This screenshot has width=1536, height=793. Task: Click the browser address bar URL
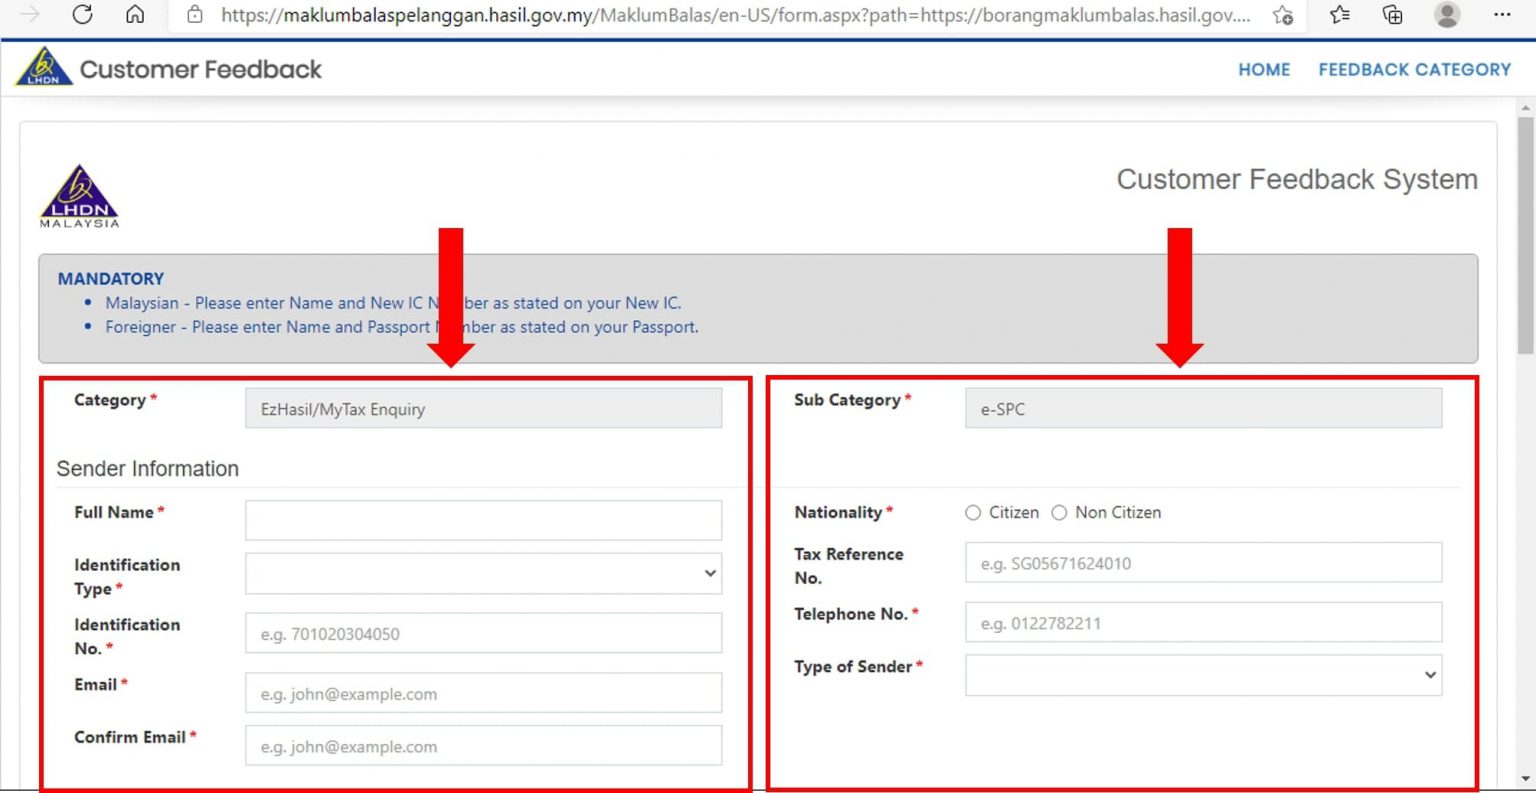[x=735, y=15]
